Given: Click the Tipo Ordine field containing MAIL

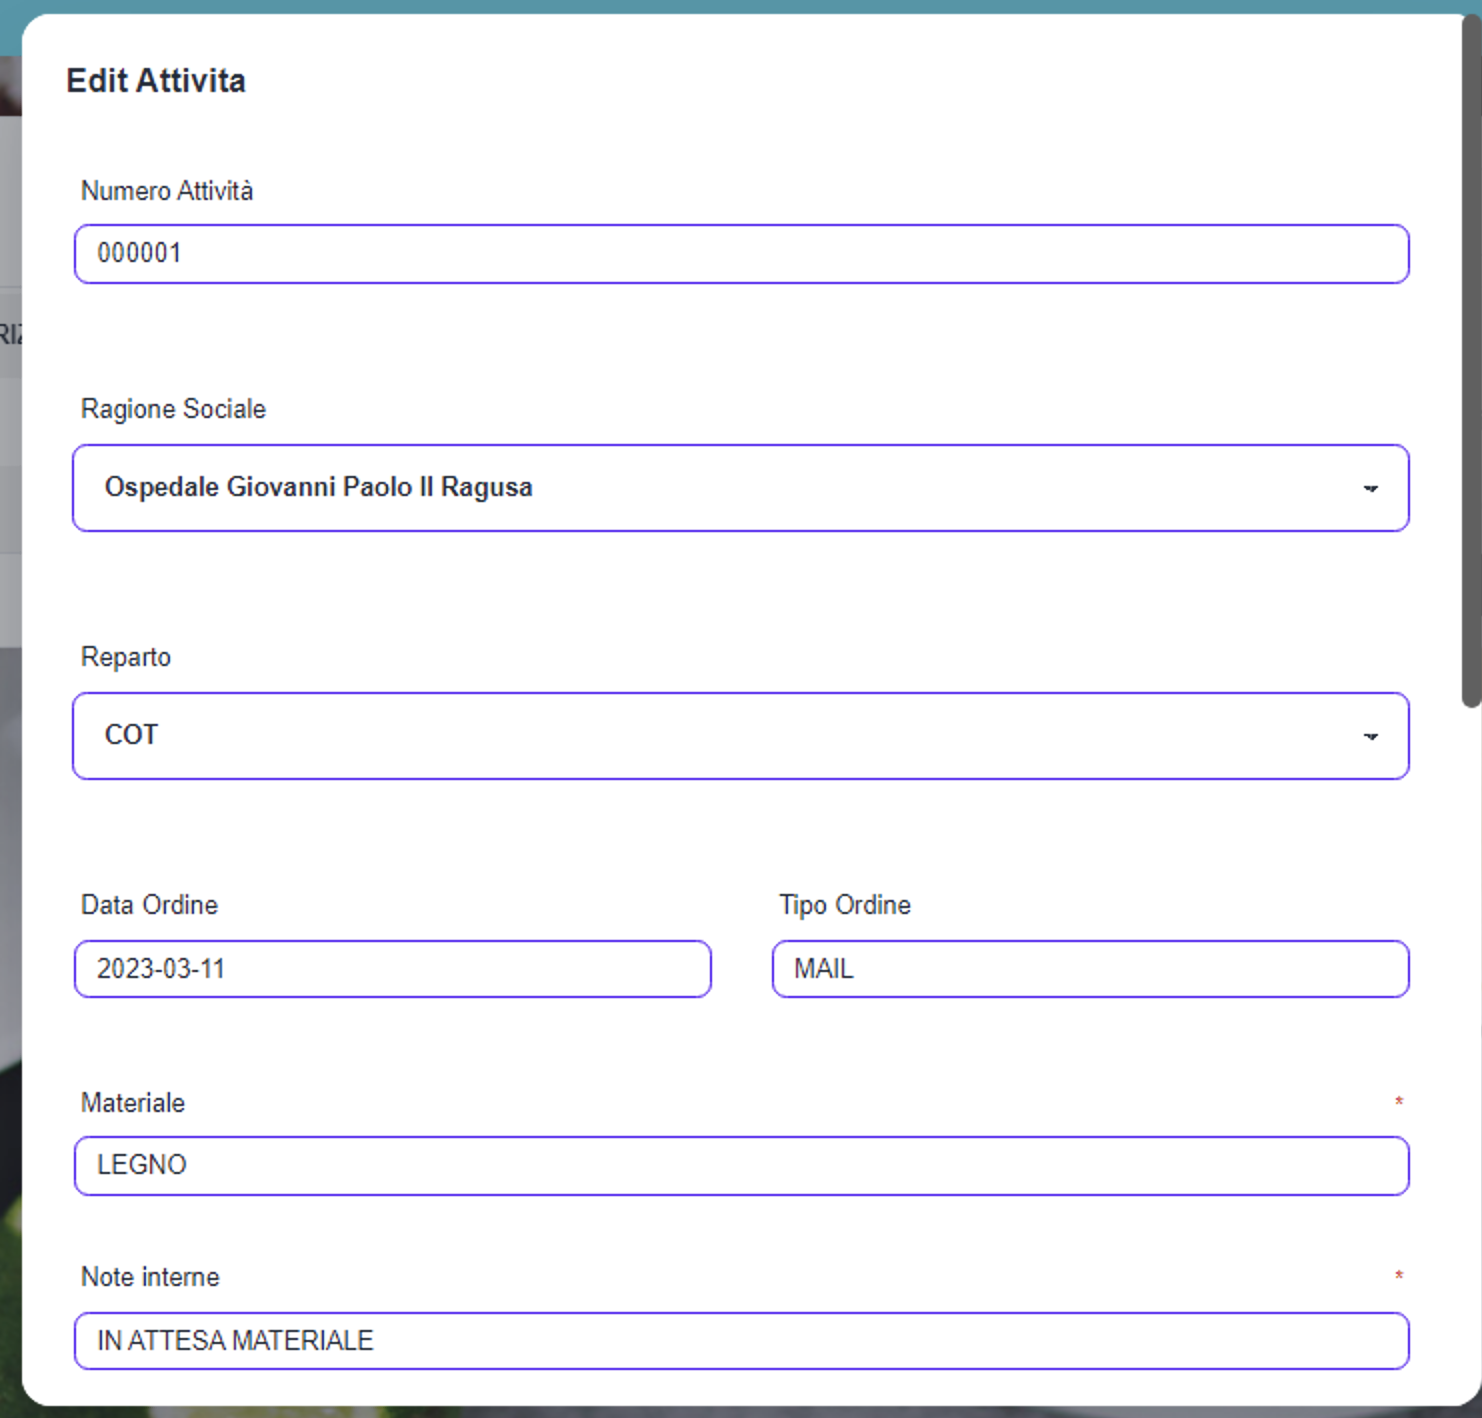Looking at the screenshot, I should (x=1090, y=969).
